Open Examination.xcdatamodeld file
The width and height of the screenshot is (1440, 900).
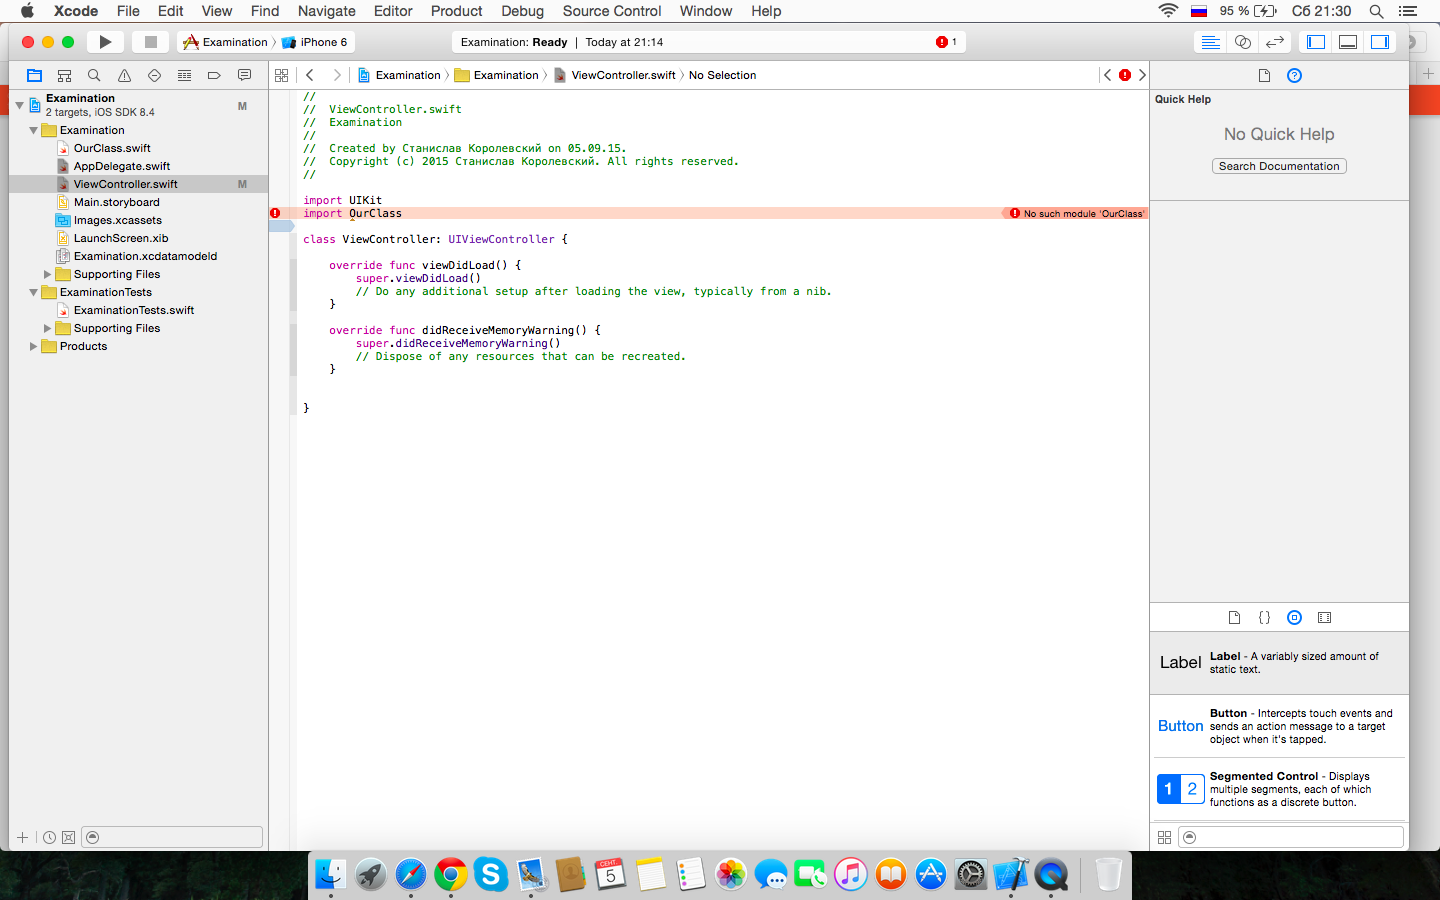(x=145, y=256)
